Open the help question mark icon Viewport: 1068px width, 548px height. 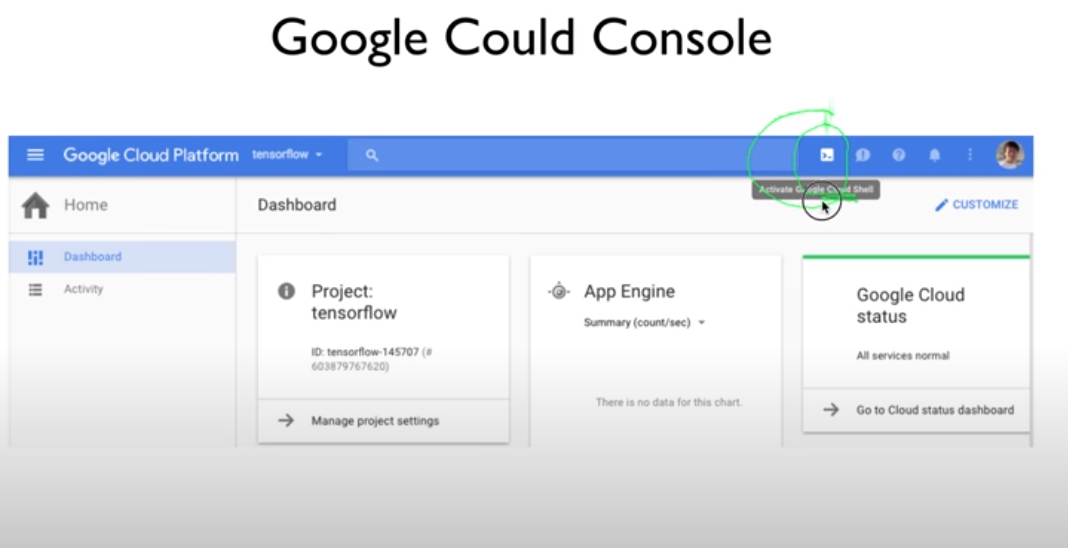click(x=899, y=155)
